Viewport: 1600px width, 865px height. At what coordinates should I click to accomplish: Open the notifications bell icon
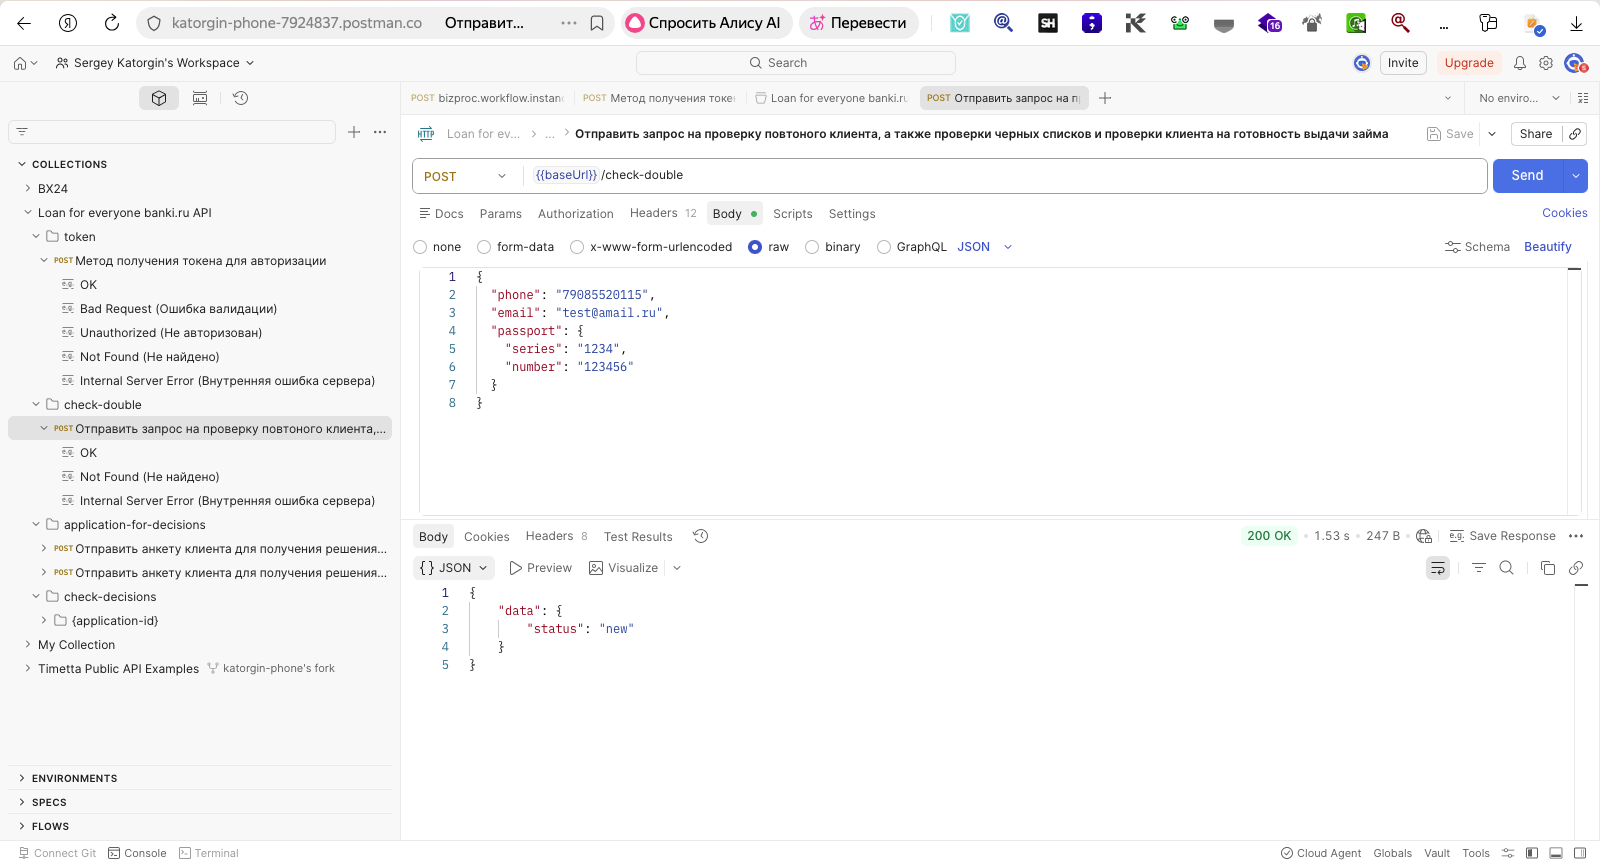coord(1519,63)
